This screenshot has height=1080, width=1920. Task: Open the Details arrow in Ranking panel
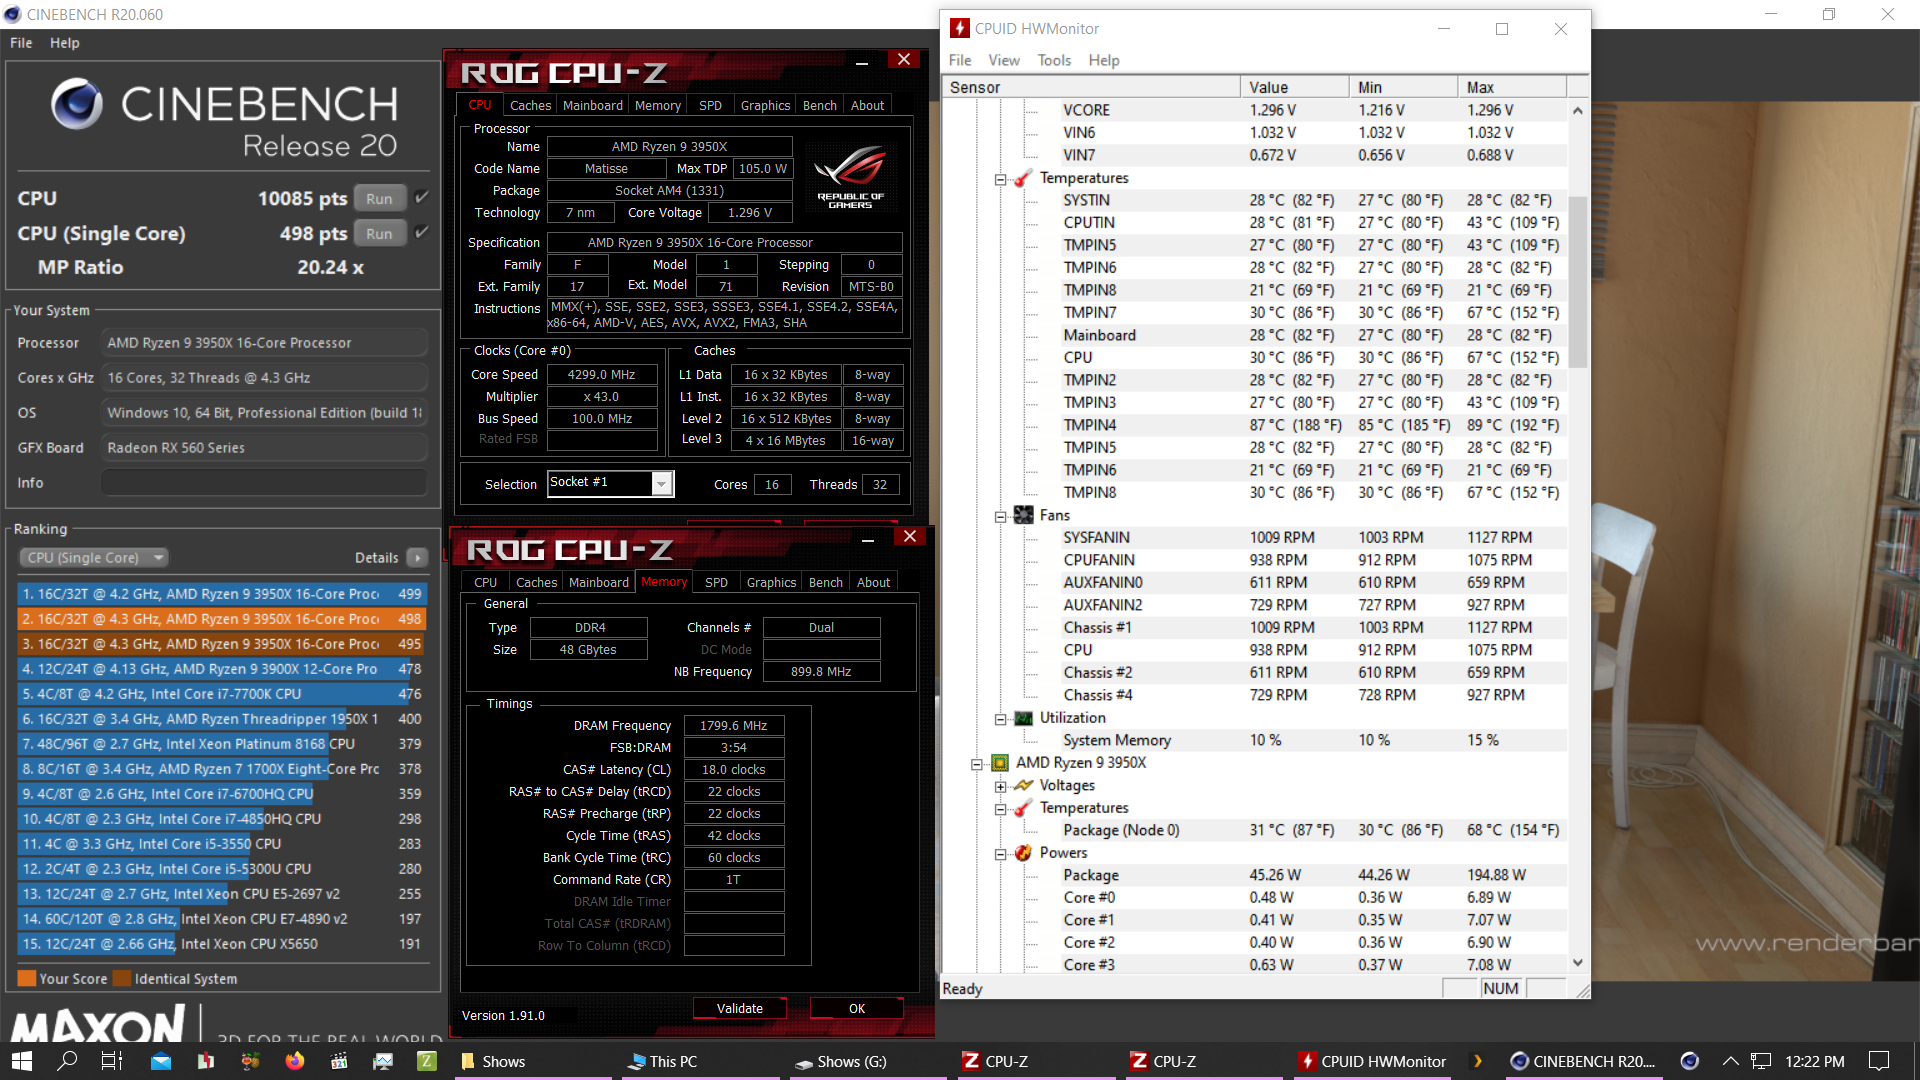tap(418, 558)
